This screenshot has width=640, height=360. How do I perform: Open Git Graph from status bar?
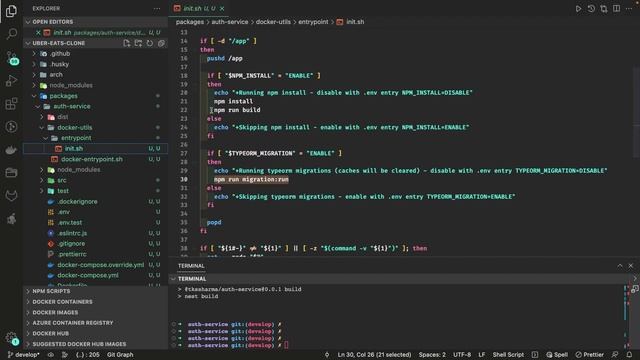coord(120,355)
